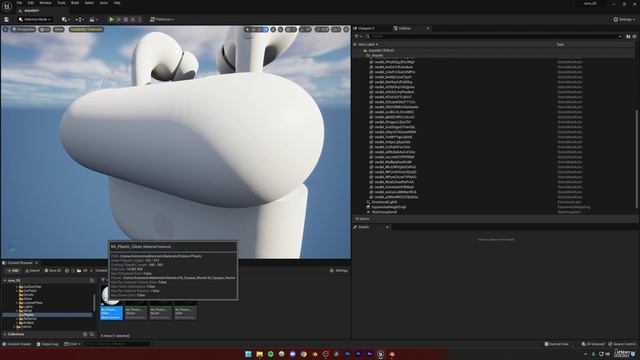The width and height of the screenshot is (640, 360).
Task: Toggle Outliner visibility column header eye
Action: [x=355, y=44]
